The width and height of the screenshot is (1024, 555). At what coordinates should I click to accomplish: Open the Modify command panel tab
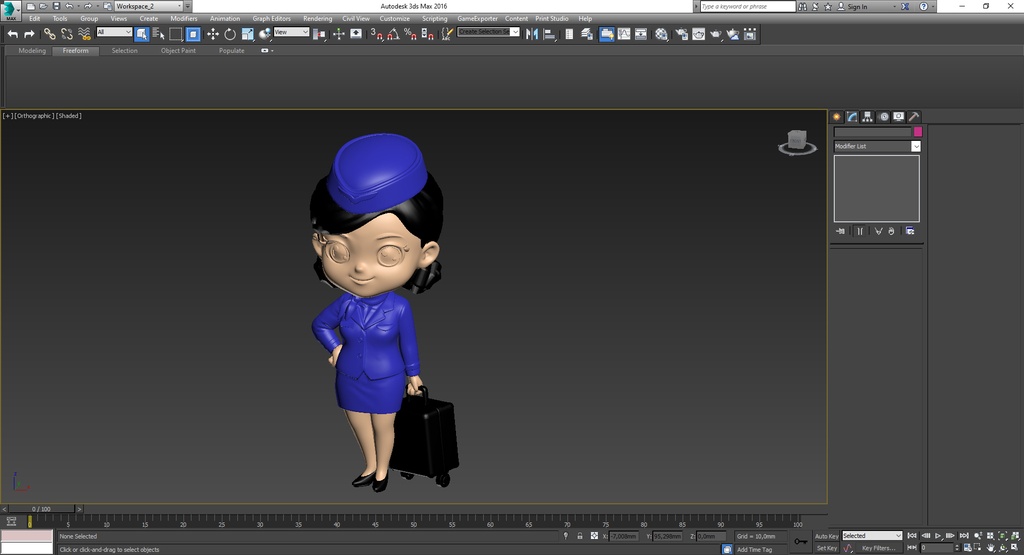point(852,117)
